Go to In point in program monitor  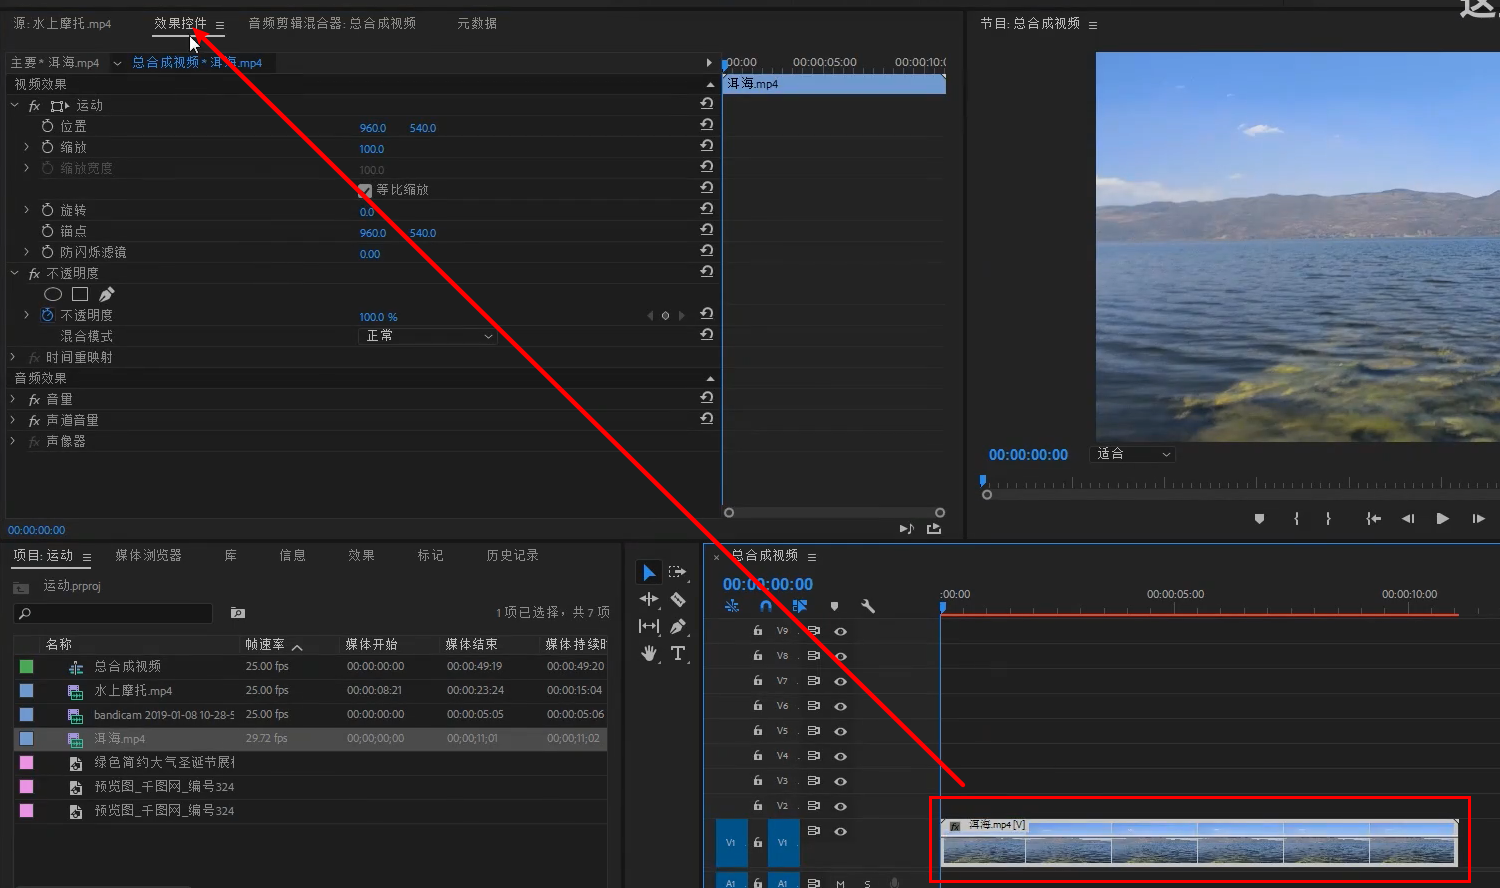tap(1374, 518)
